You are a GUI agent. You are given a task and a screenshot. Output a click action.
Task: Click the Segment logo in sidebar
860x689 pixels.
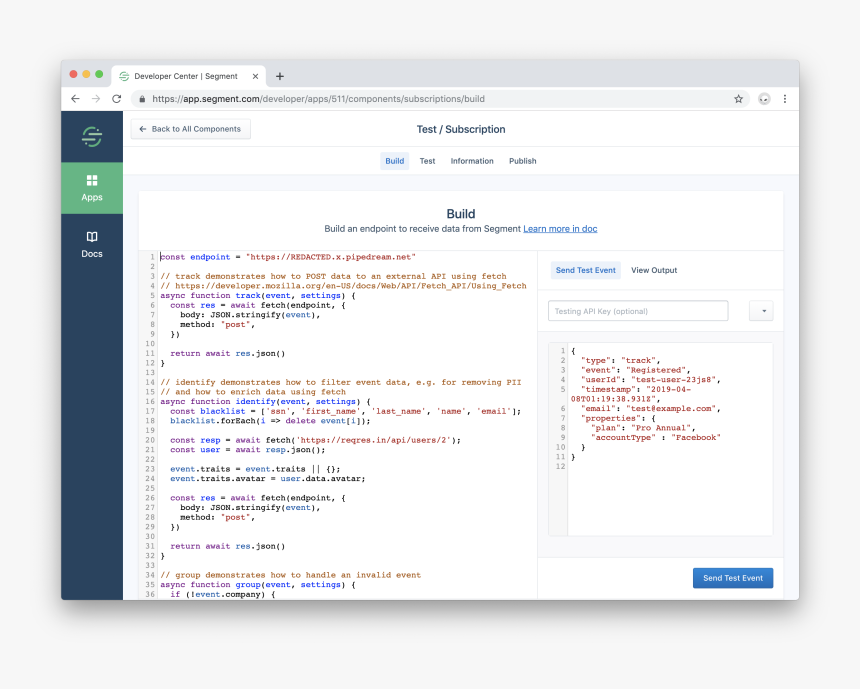pos(92,136)
